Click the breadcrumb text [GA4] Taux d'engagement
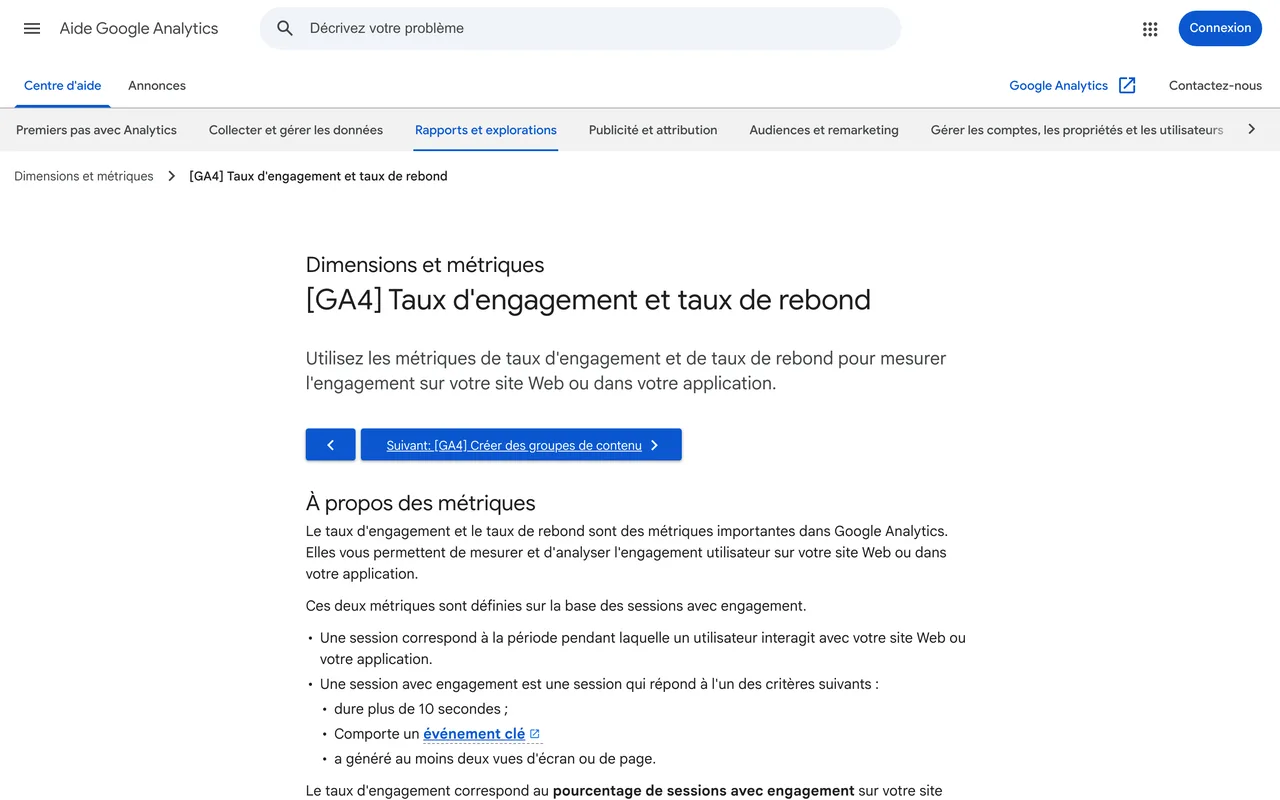The height and width of the screenshot is (800, 1280). pyautogui.click(x=318, y=176)
